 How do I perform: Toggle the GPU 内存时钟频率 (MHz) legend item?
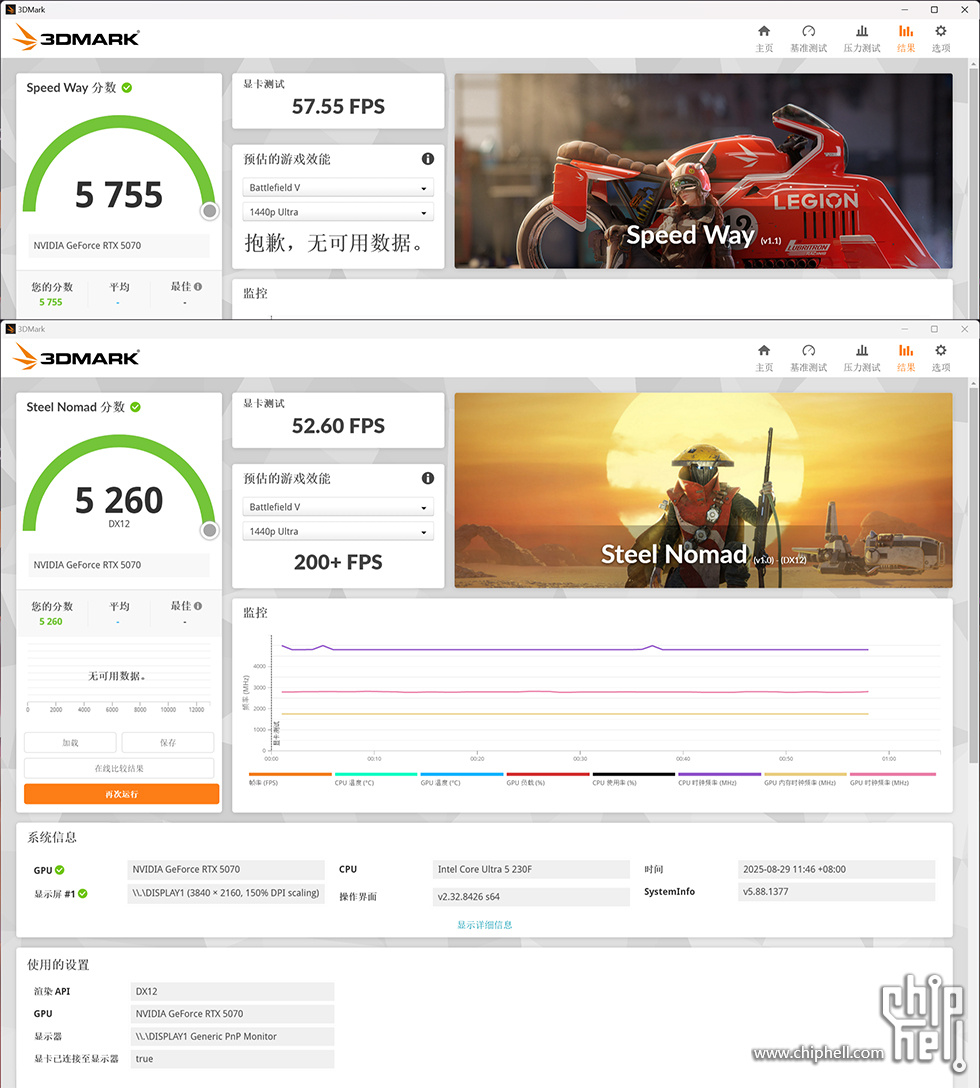point(806,779)
